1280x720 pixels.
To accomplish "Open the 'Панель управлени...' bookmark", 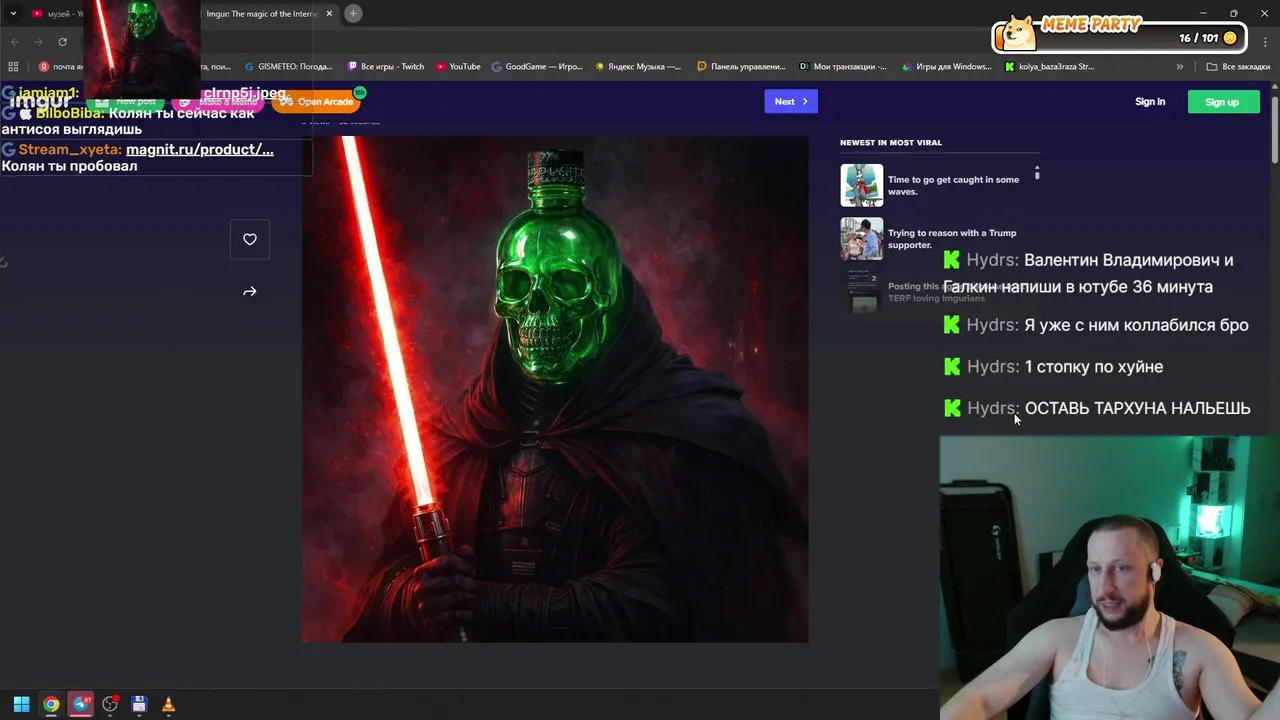I will tap(741, 67).
